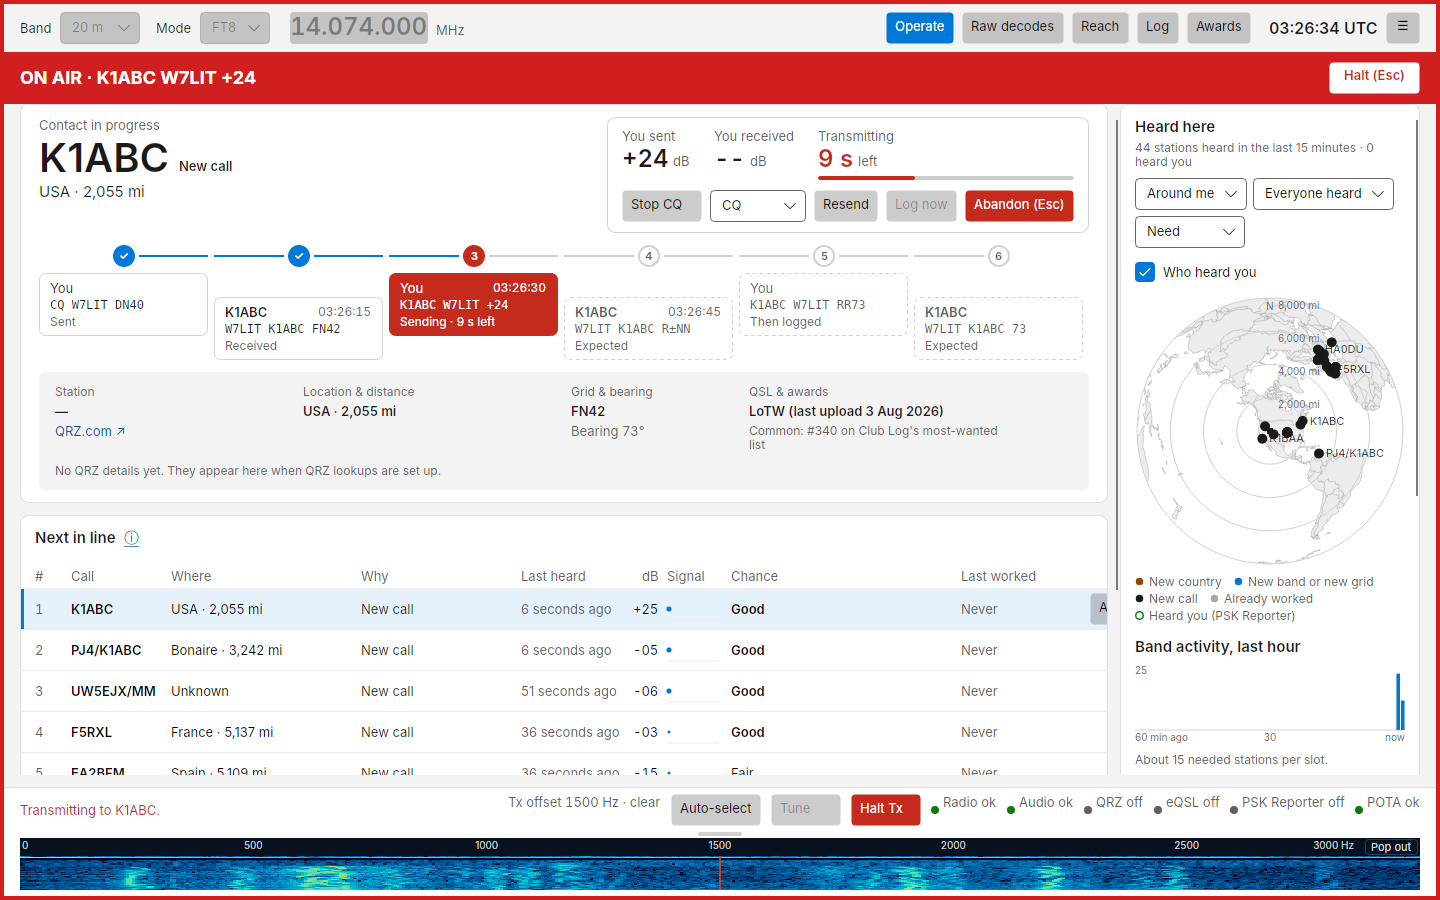Pop out the waterfall display

(1391, 847)
